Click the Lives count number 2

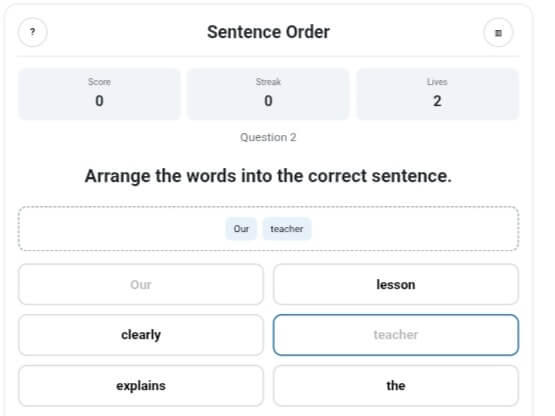pos(437,101)
